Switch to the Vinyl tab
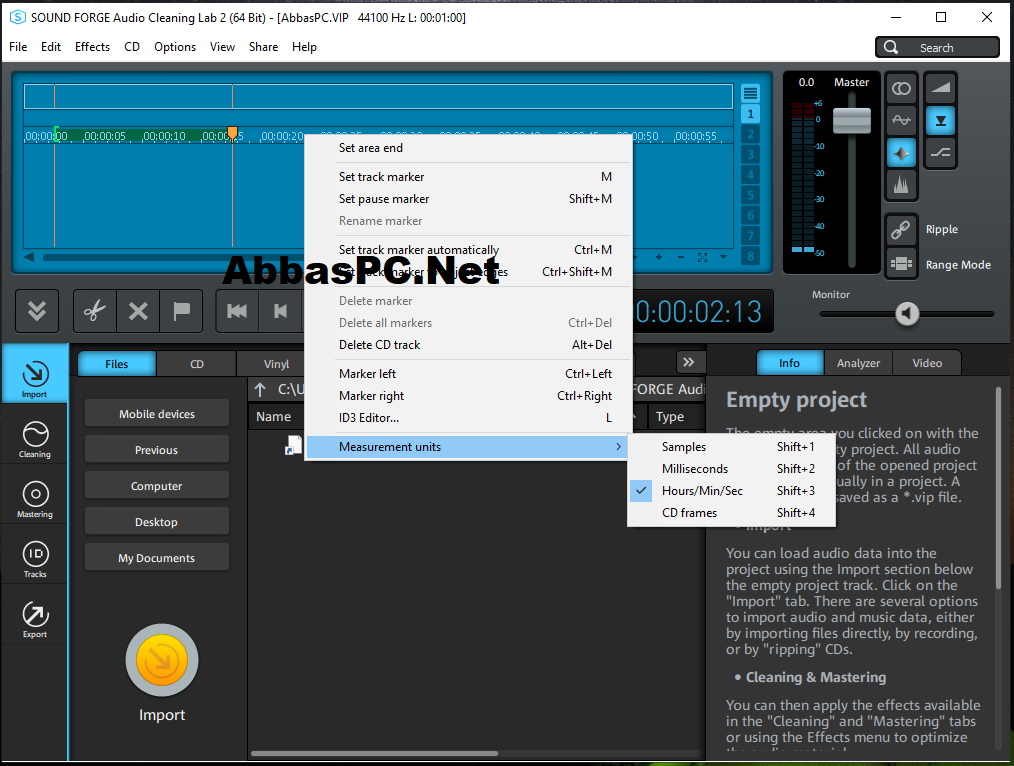 point(276,364)
